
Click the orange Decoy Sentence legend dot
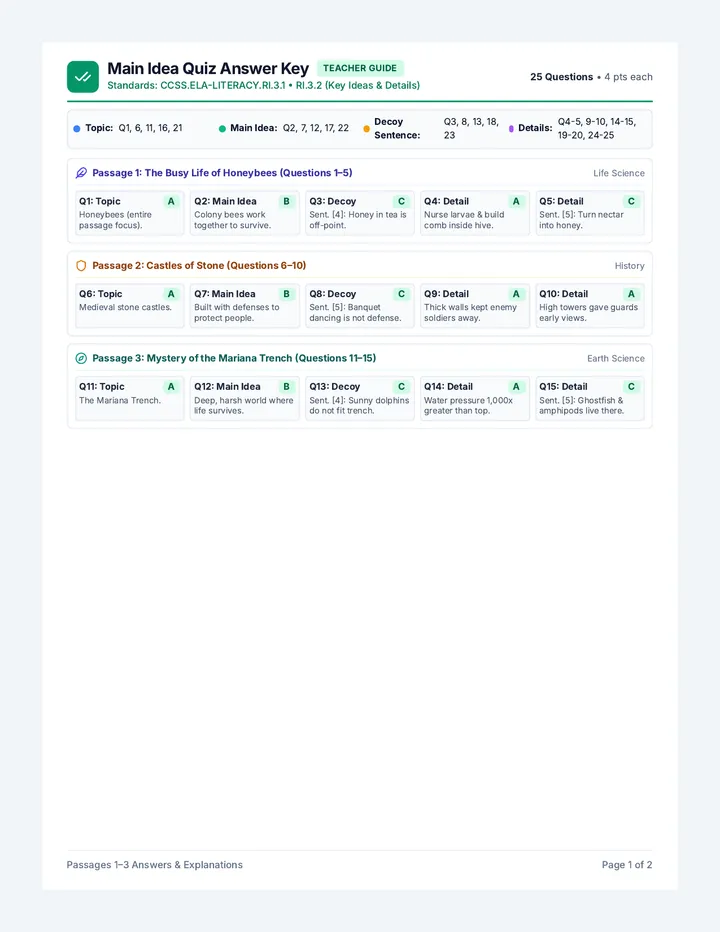tap(366, 128)
